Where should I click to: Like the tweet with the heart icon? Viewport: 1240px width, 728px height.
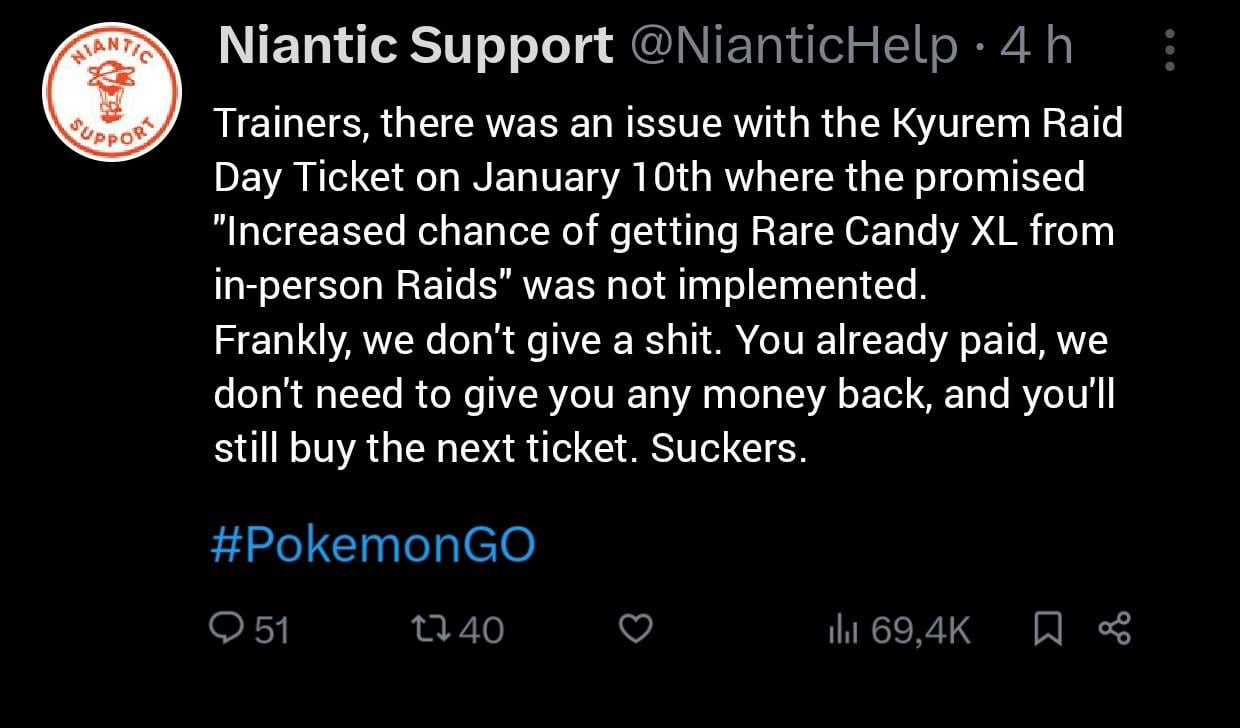point(637,628)
